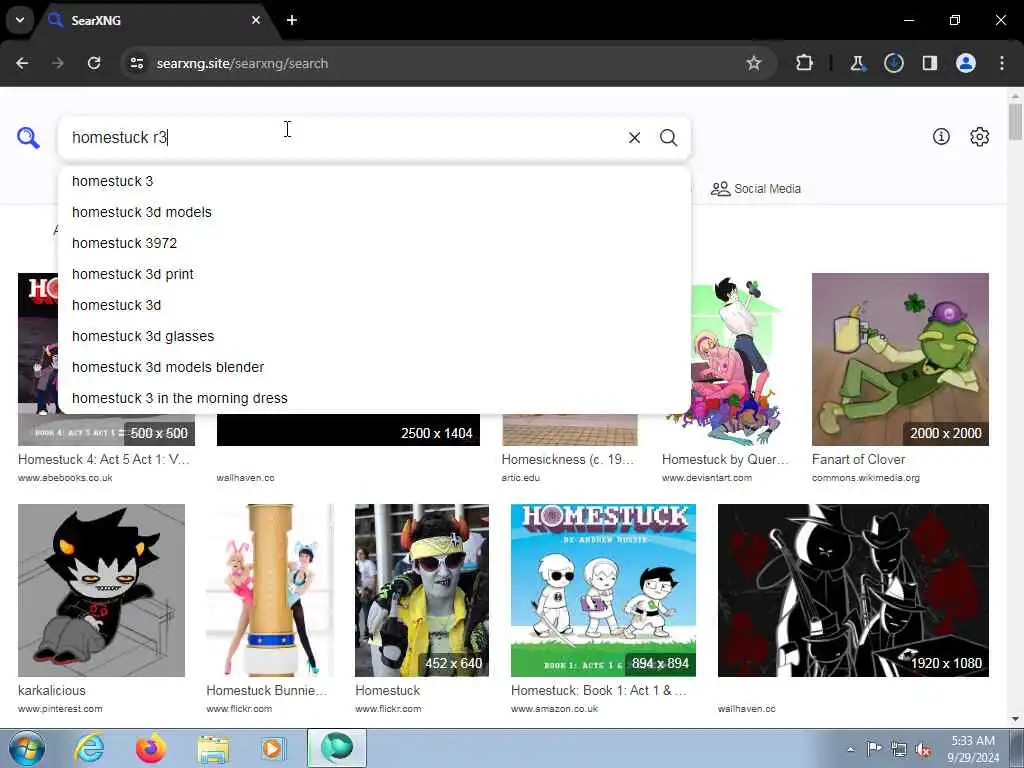Open the Homestuck by Quer... artwork thumbnail
Screen dimensions: 1024x768
pyautogui.click(x=737, y=359)
